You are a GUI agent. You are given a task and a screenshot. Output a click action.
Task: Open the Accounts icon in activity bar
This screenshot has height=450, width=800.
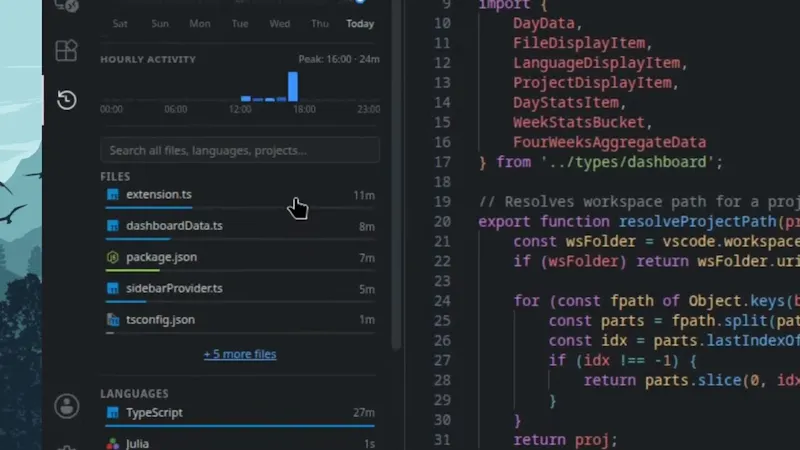click(x=67, y=406)
